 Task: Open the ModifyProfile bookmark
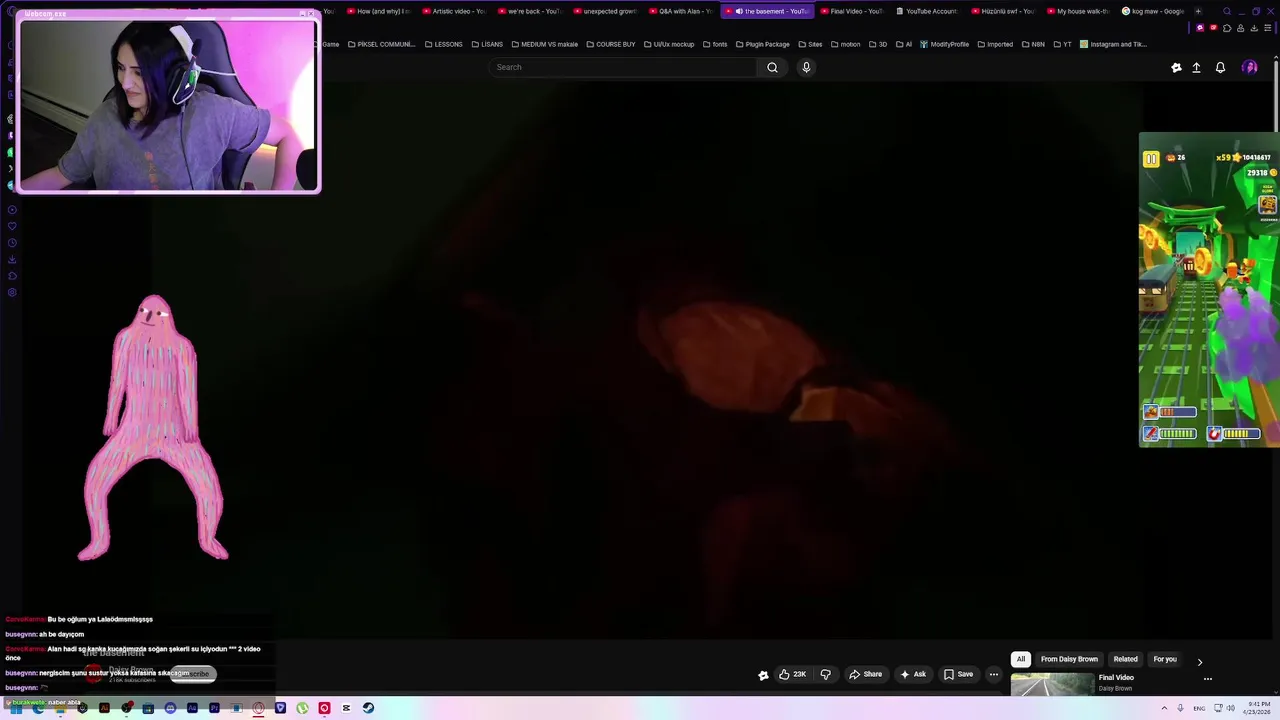point(943,44)
